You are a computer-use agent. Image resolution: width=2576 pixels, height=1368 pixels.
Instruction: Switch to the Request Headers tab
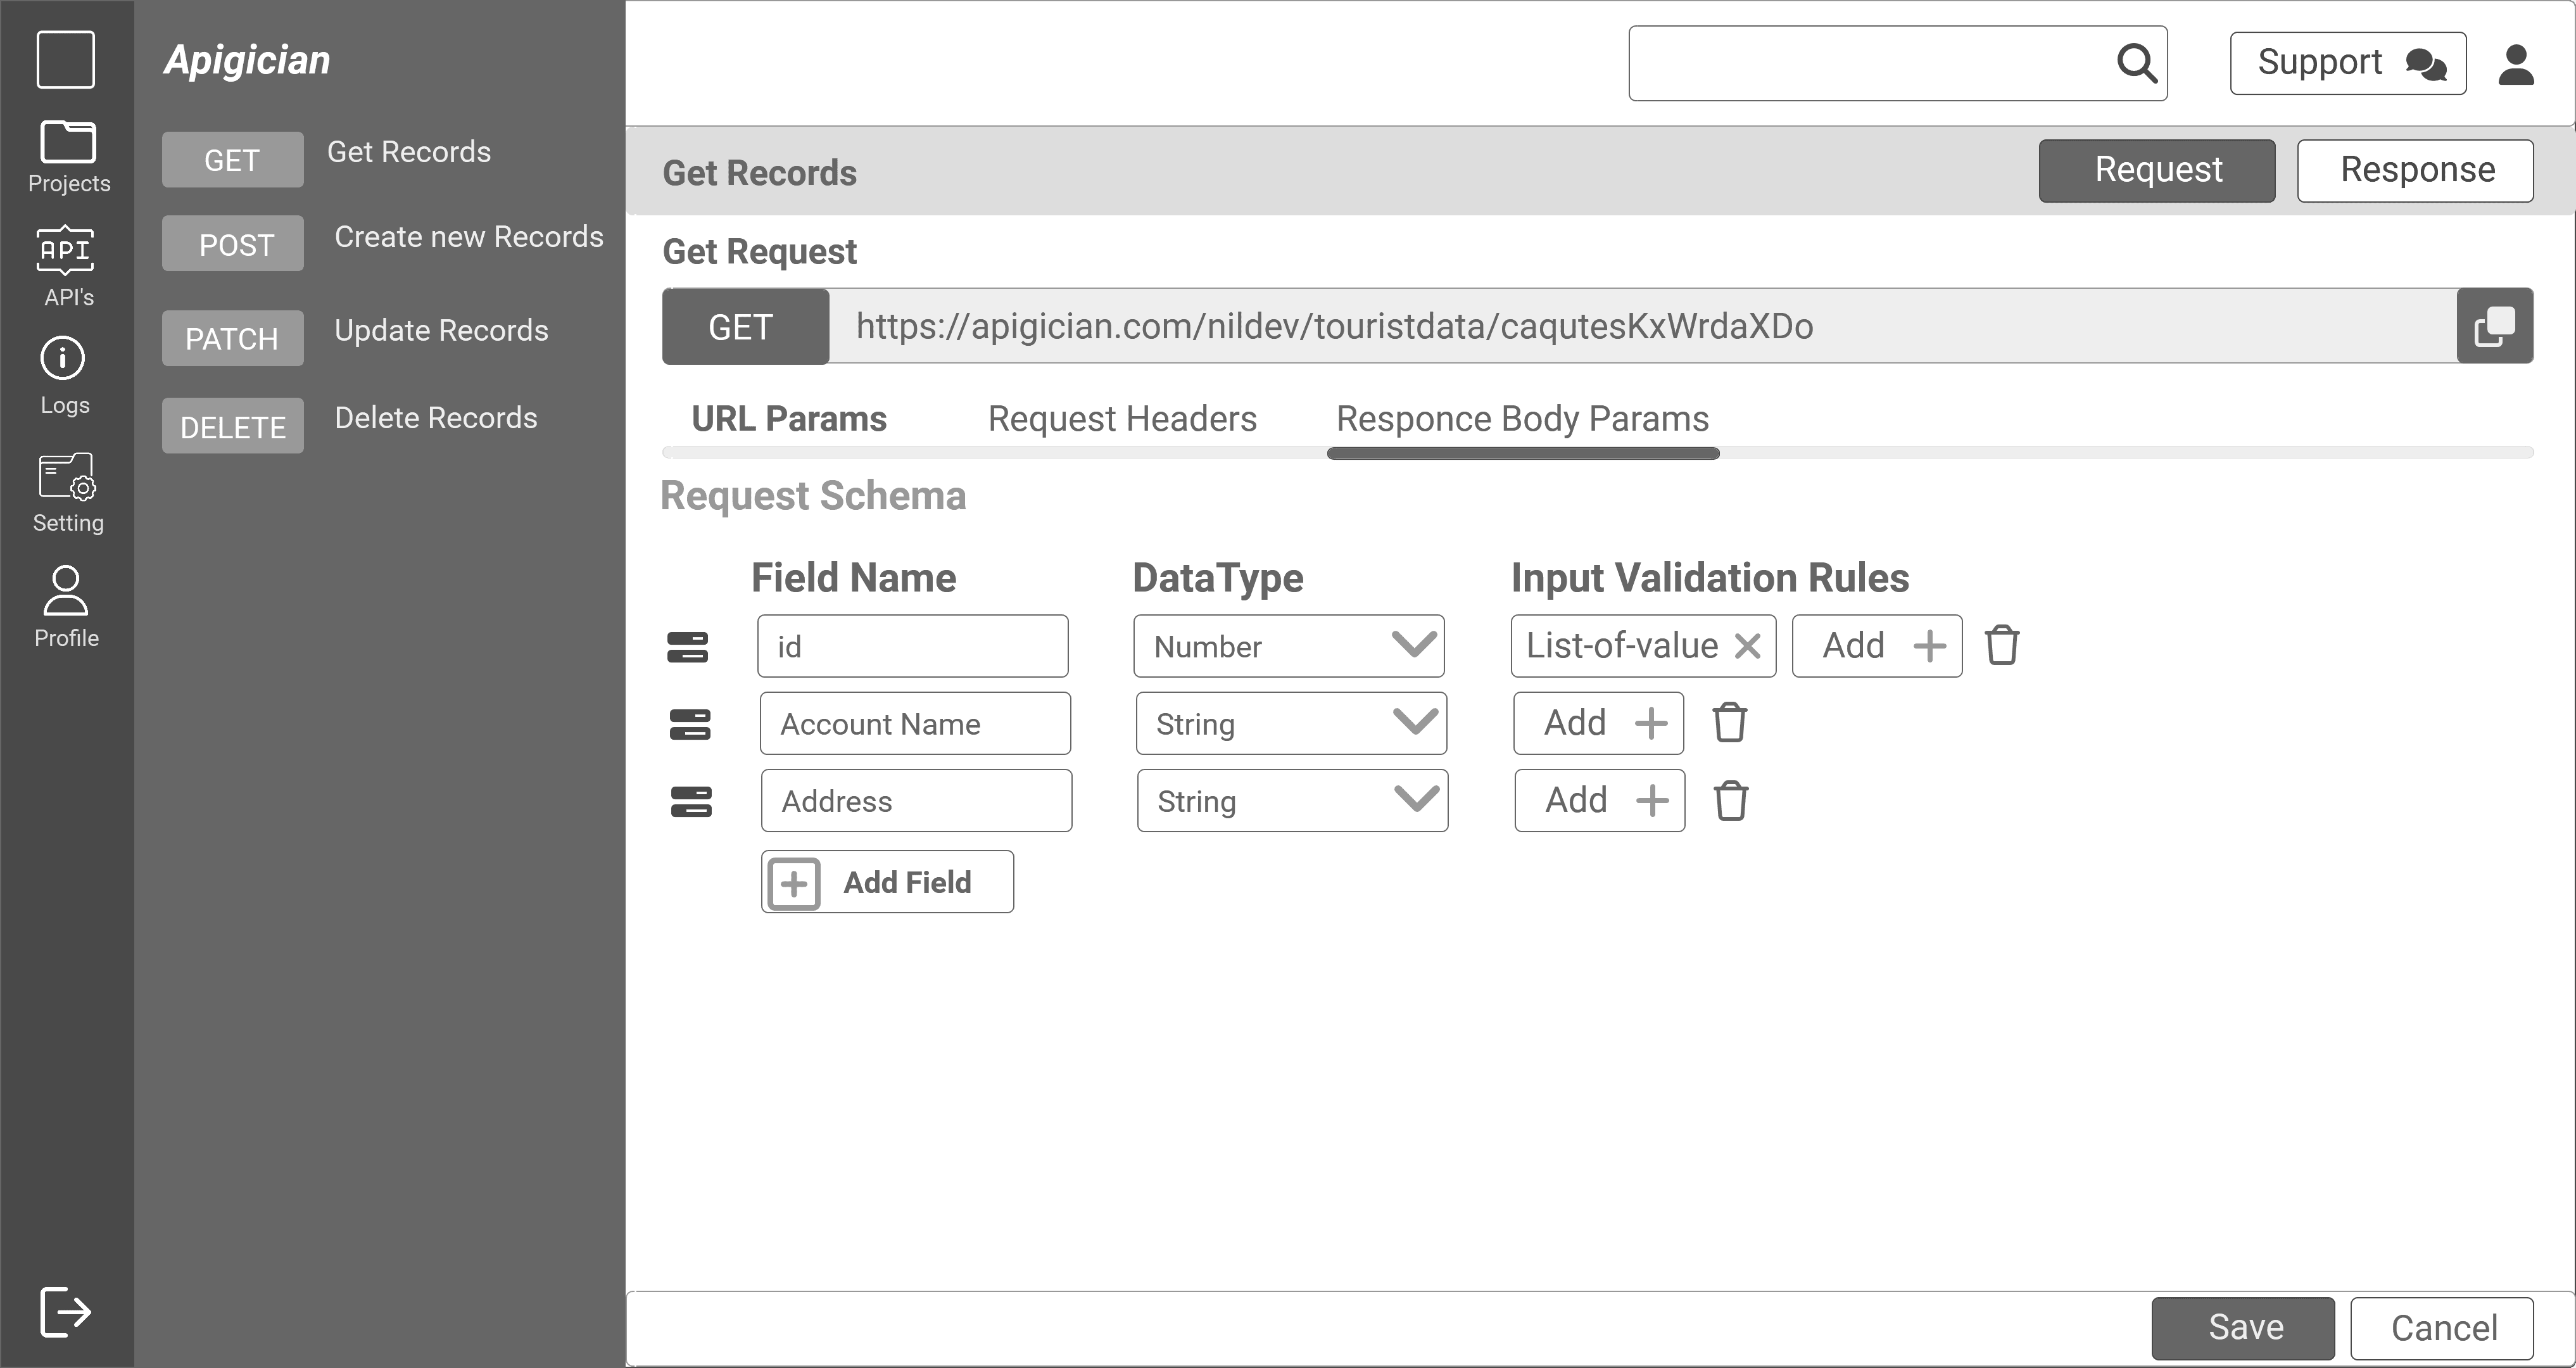coord(1122,419)
